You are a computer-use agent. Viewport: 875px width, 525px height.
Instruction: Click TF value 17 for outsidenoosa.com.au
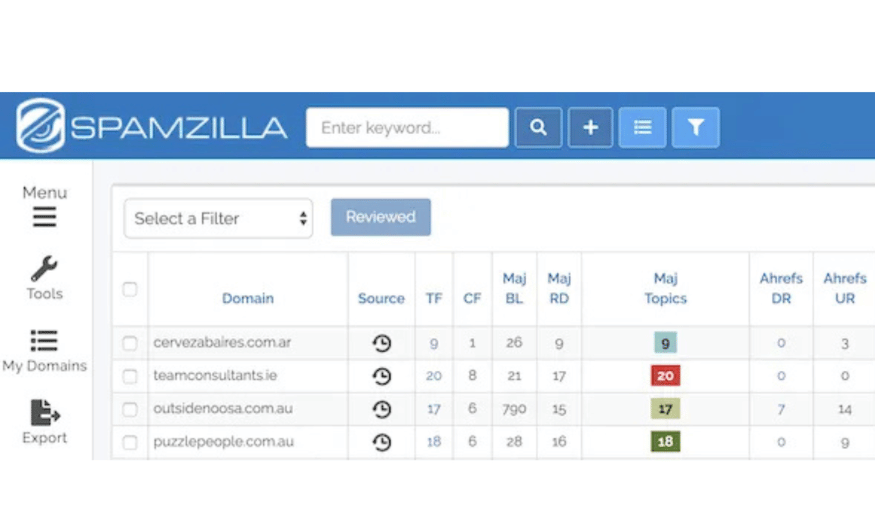pos(434,409)
